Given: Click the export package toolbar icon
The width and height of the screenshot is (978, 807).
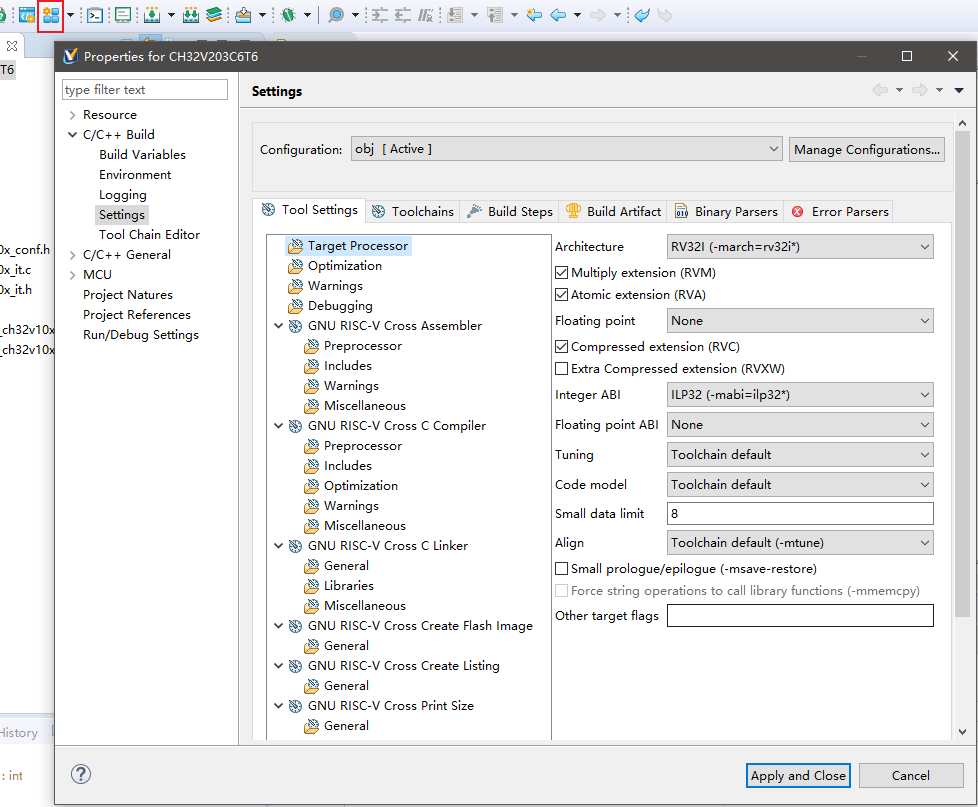Looking at the screenshot, I should [x=243, y=15].
